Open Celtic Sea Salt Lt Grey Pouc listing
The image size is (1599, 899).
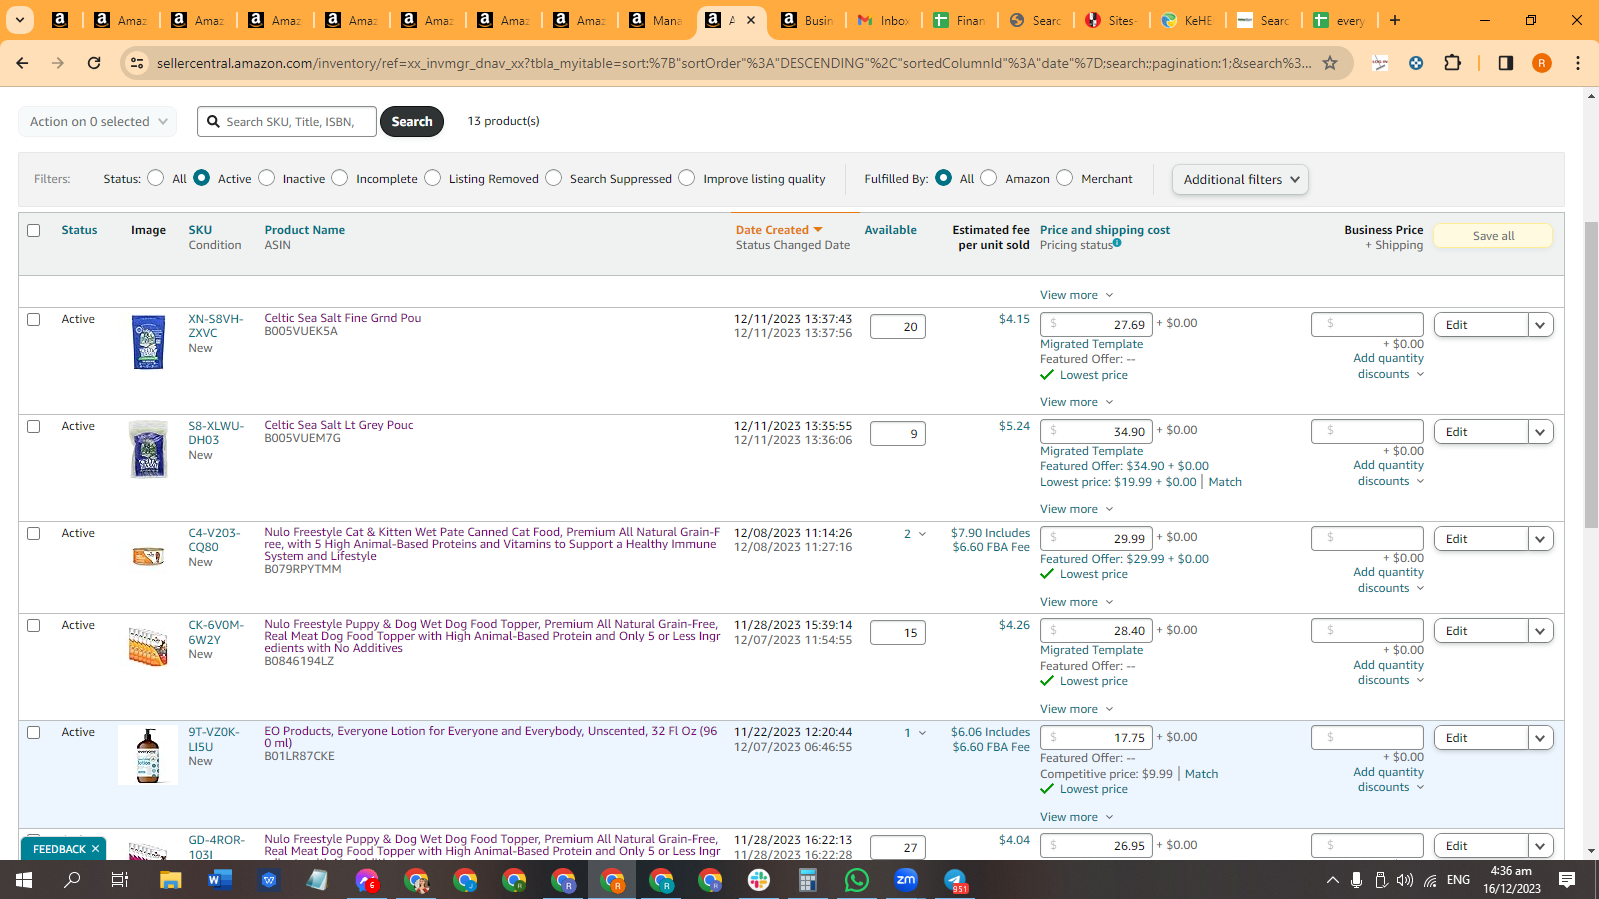[339, 425]
